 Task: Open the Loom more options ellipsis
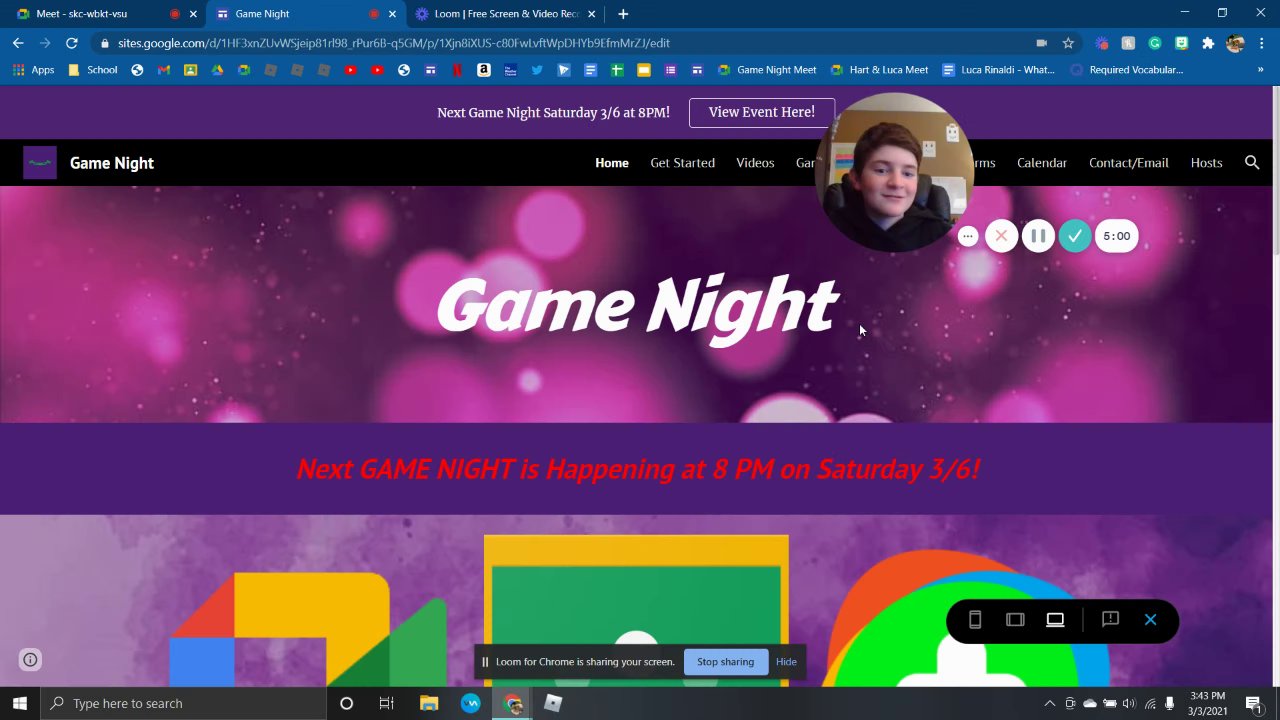point(967,236)
